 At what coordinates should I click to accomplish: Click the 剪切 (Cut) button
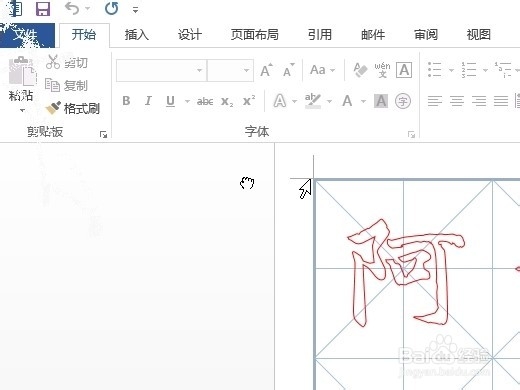point(67,62)
